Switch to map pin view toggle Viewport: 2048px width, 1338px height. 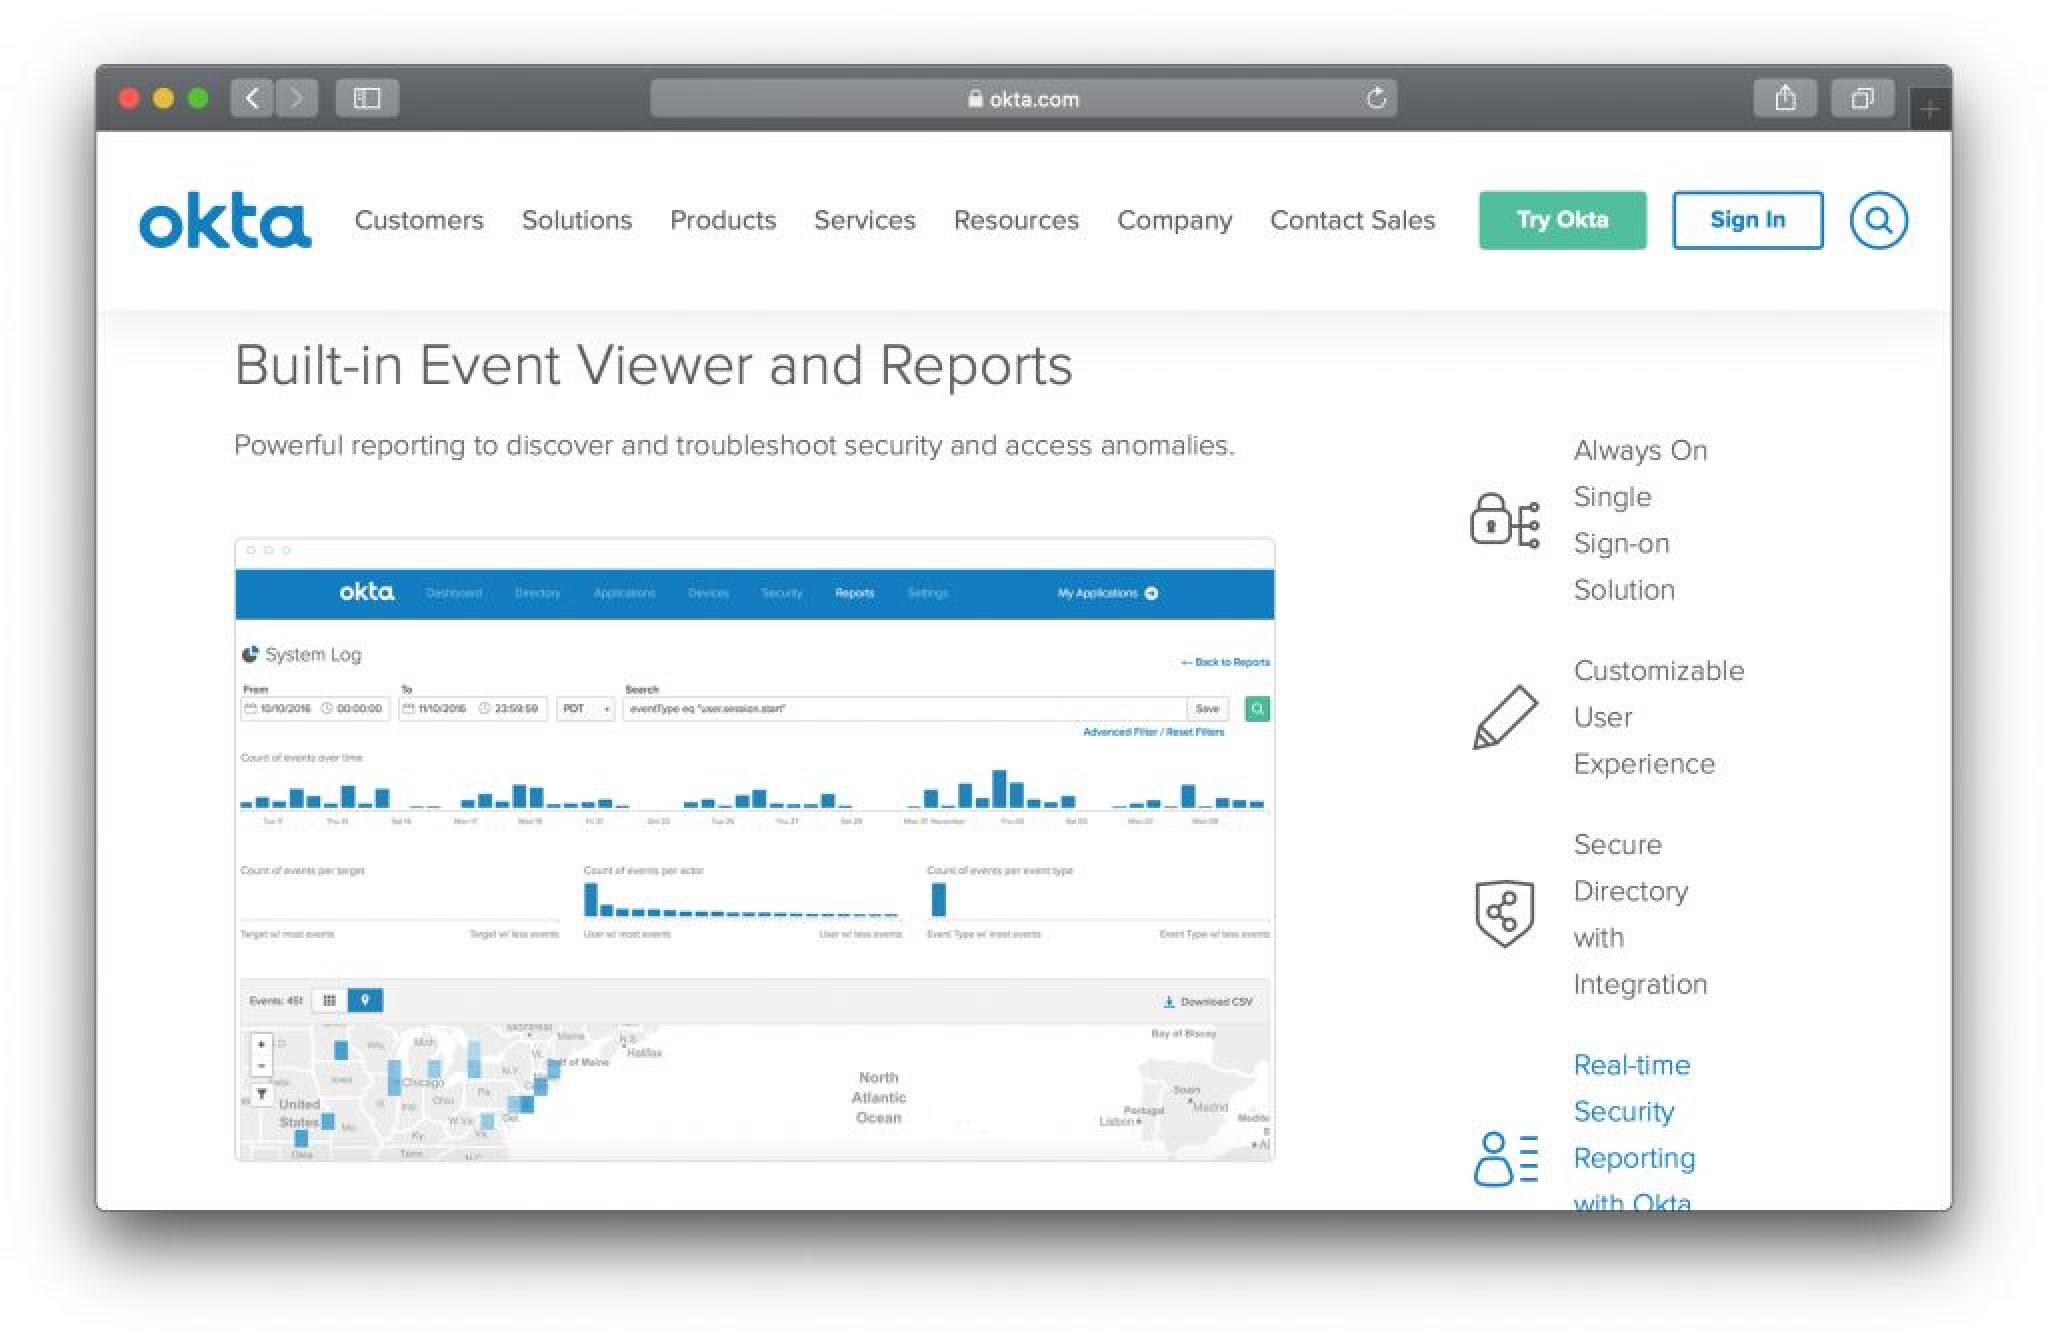[x=365, y=1000]
